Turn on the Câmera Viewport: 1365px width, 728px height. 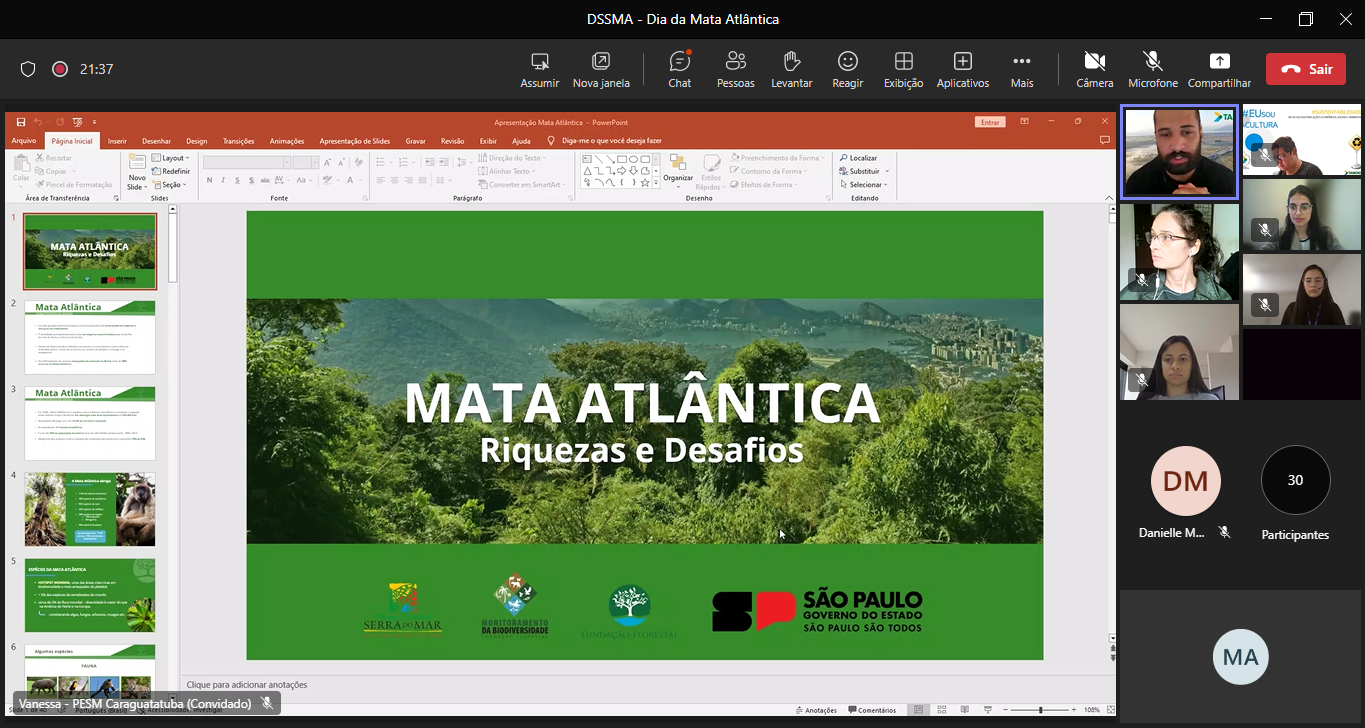(x=1094, y=69)
